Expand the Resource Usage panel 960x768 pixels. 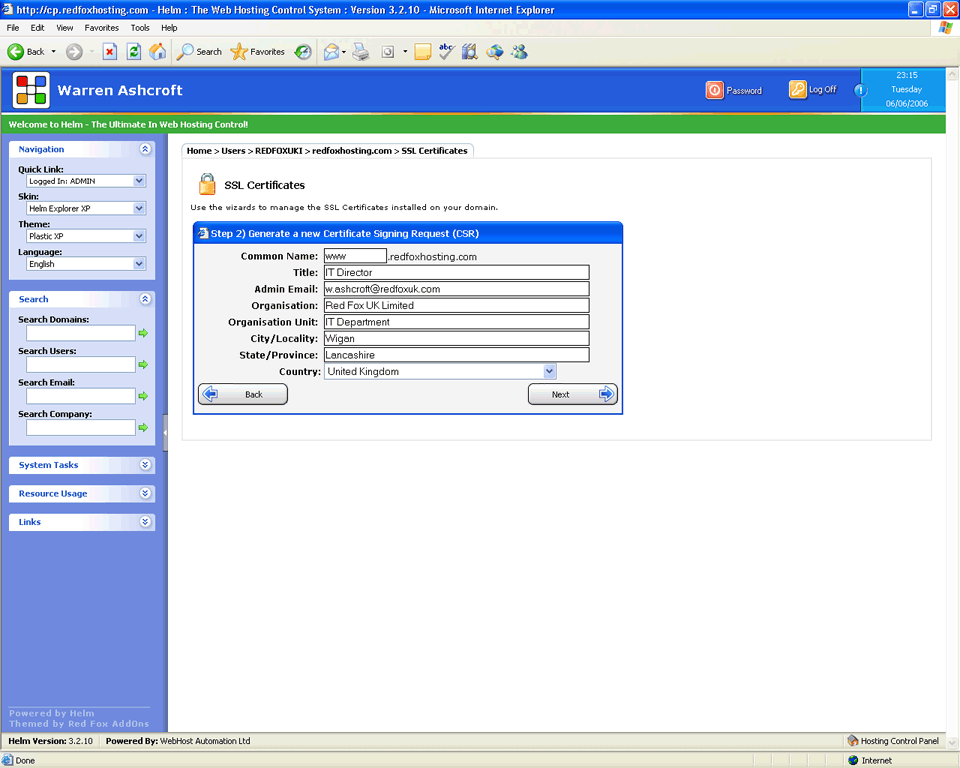[x=145, y=494]
